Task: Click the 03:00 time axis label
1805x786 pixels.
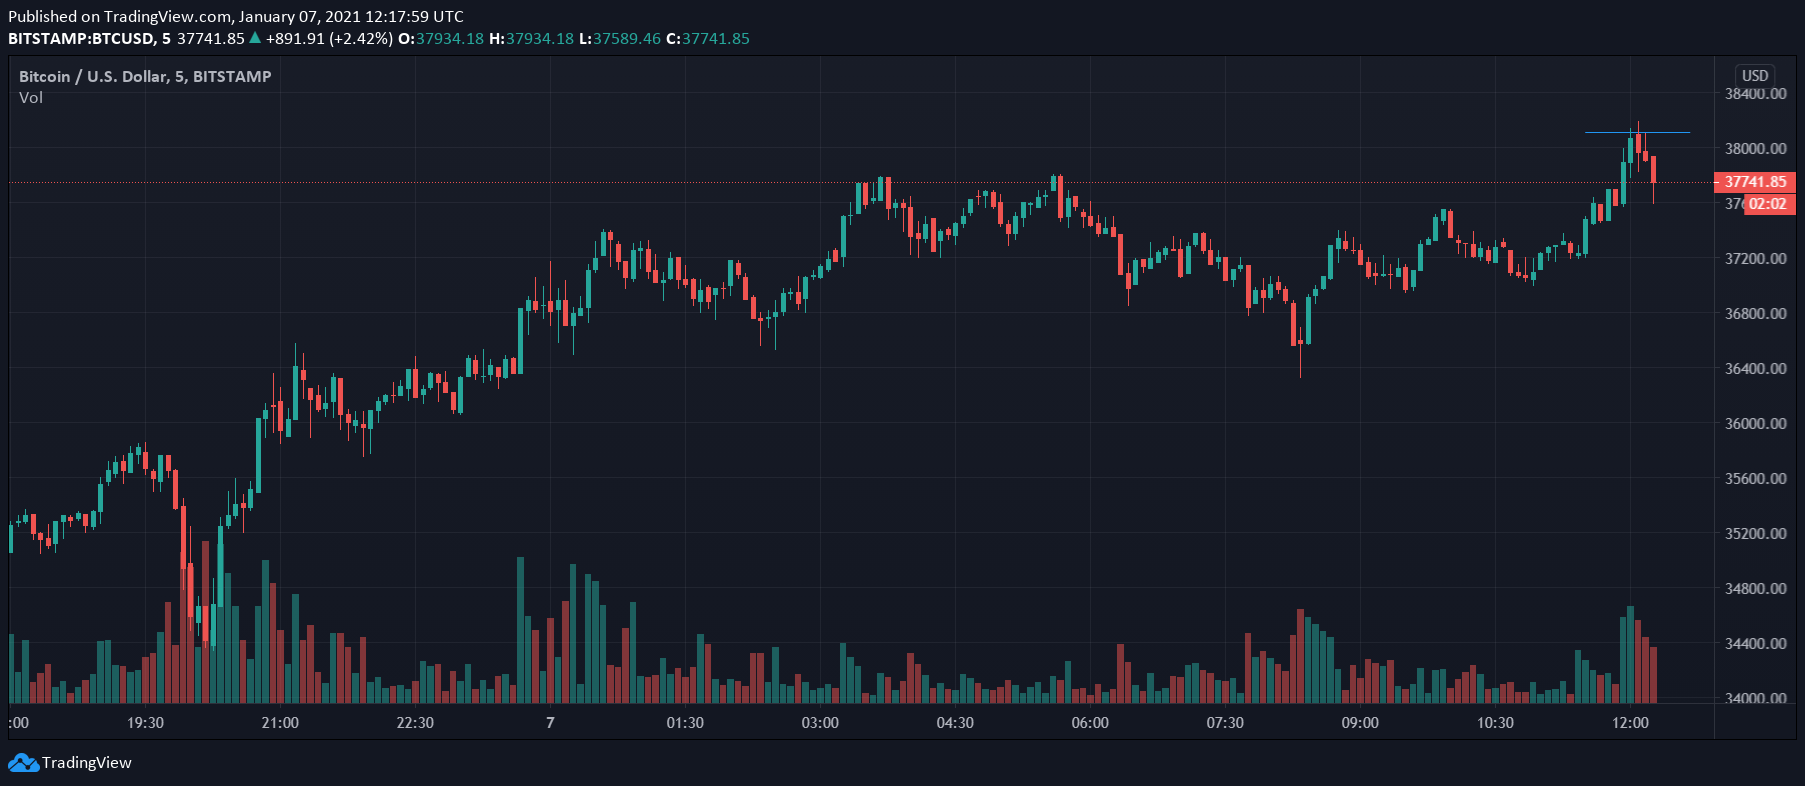Action: (x=820, y=723)
